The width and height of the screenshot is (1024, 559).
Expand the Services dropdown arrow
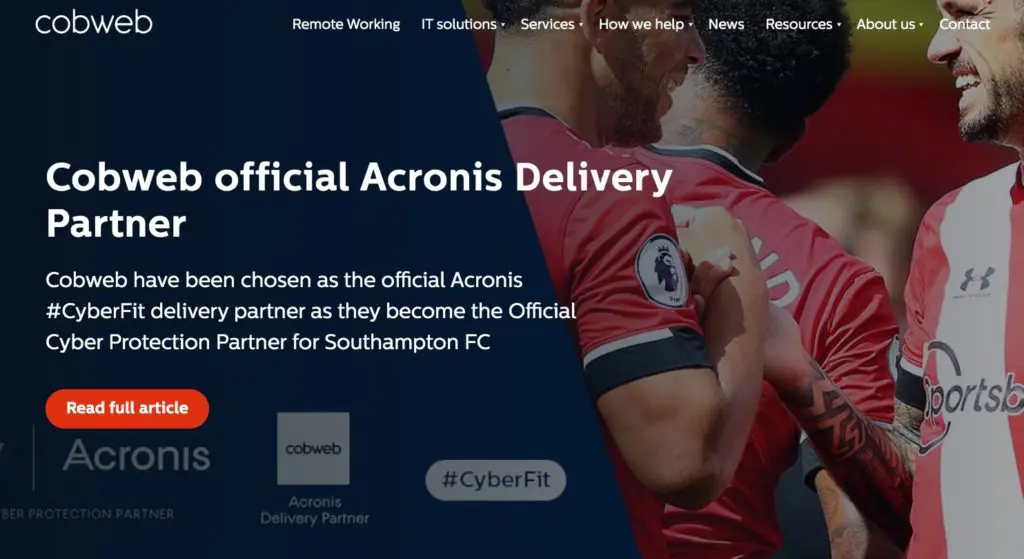(x=581, y=25)
